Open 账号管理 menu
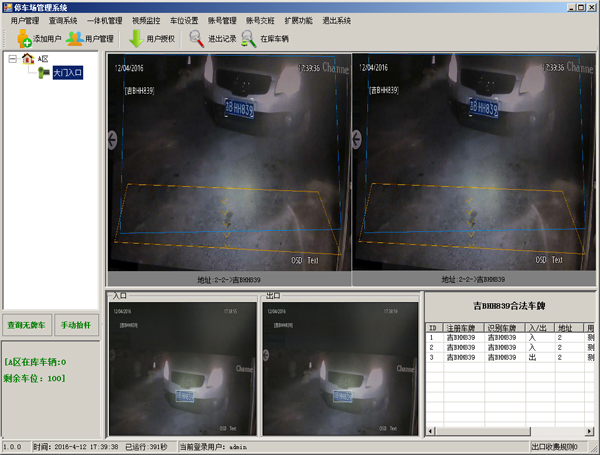This screenshot has width=600, height=455. pos(222,21)
